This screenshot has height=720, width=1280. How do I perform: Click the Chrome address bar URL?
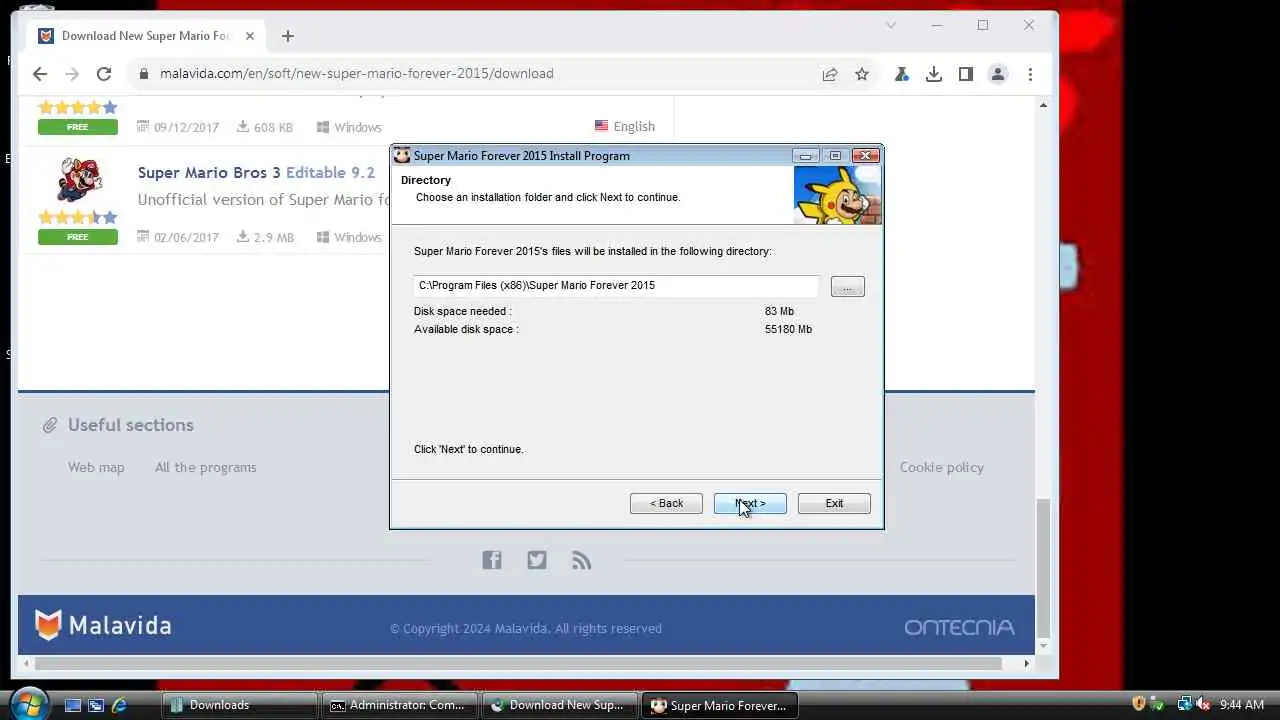click(356, 74)
